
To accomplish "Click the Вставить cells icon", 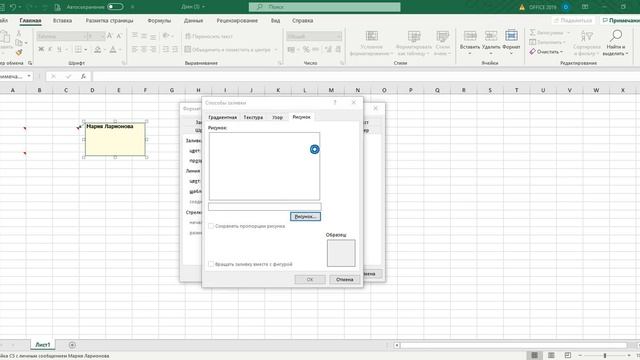I will [470, 36].
